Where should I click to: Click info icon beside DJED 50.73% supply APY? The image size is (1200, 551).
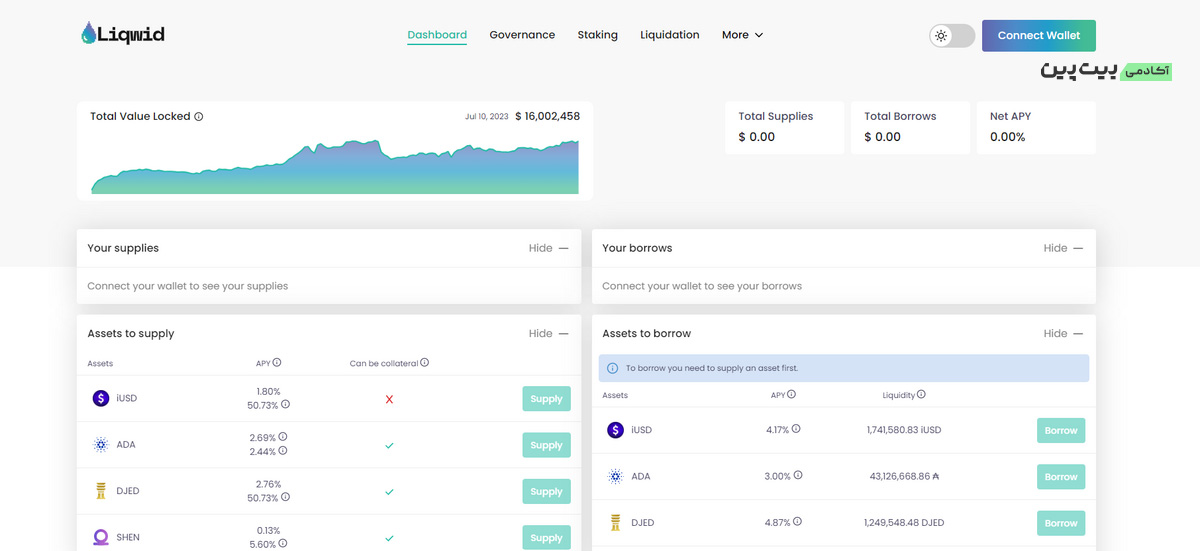(286, 497)
